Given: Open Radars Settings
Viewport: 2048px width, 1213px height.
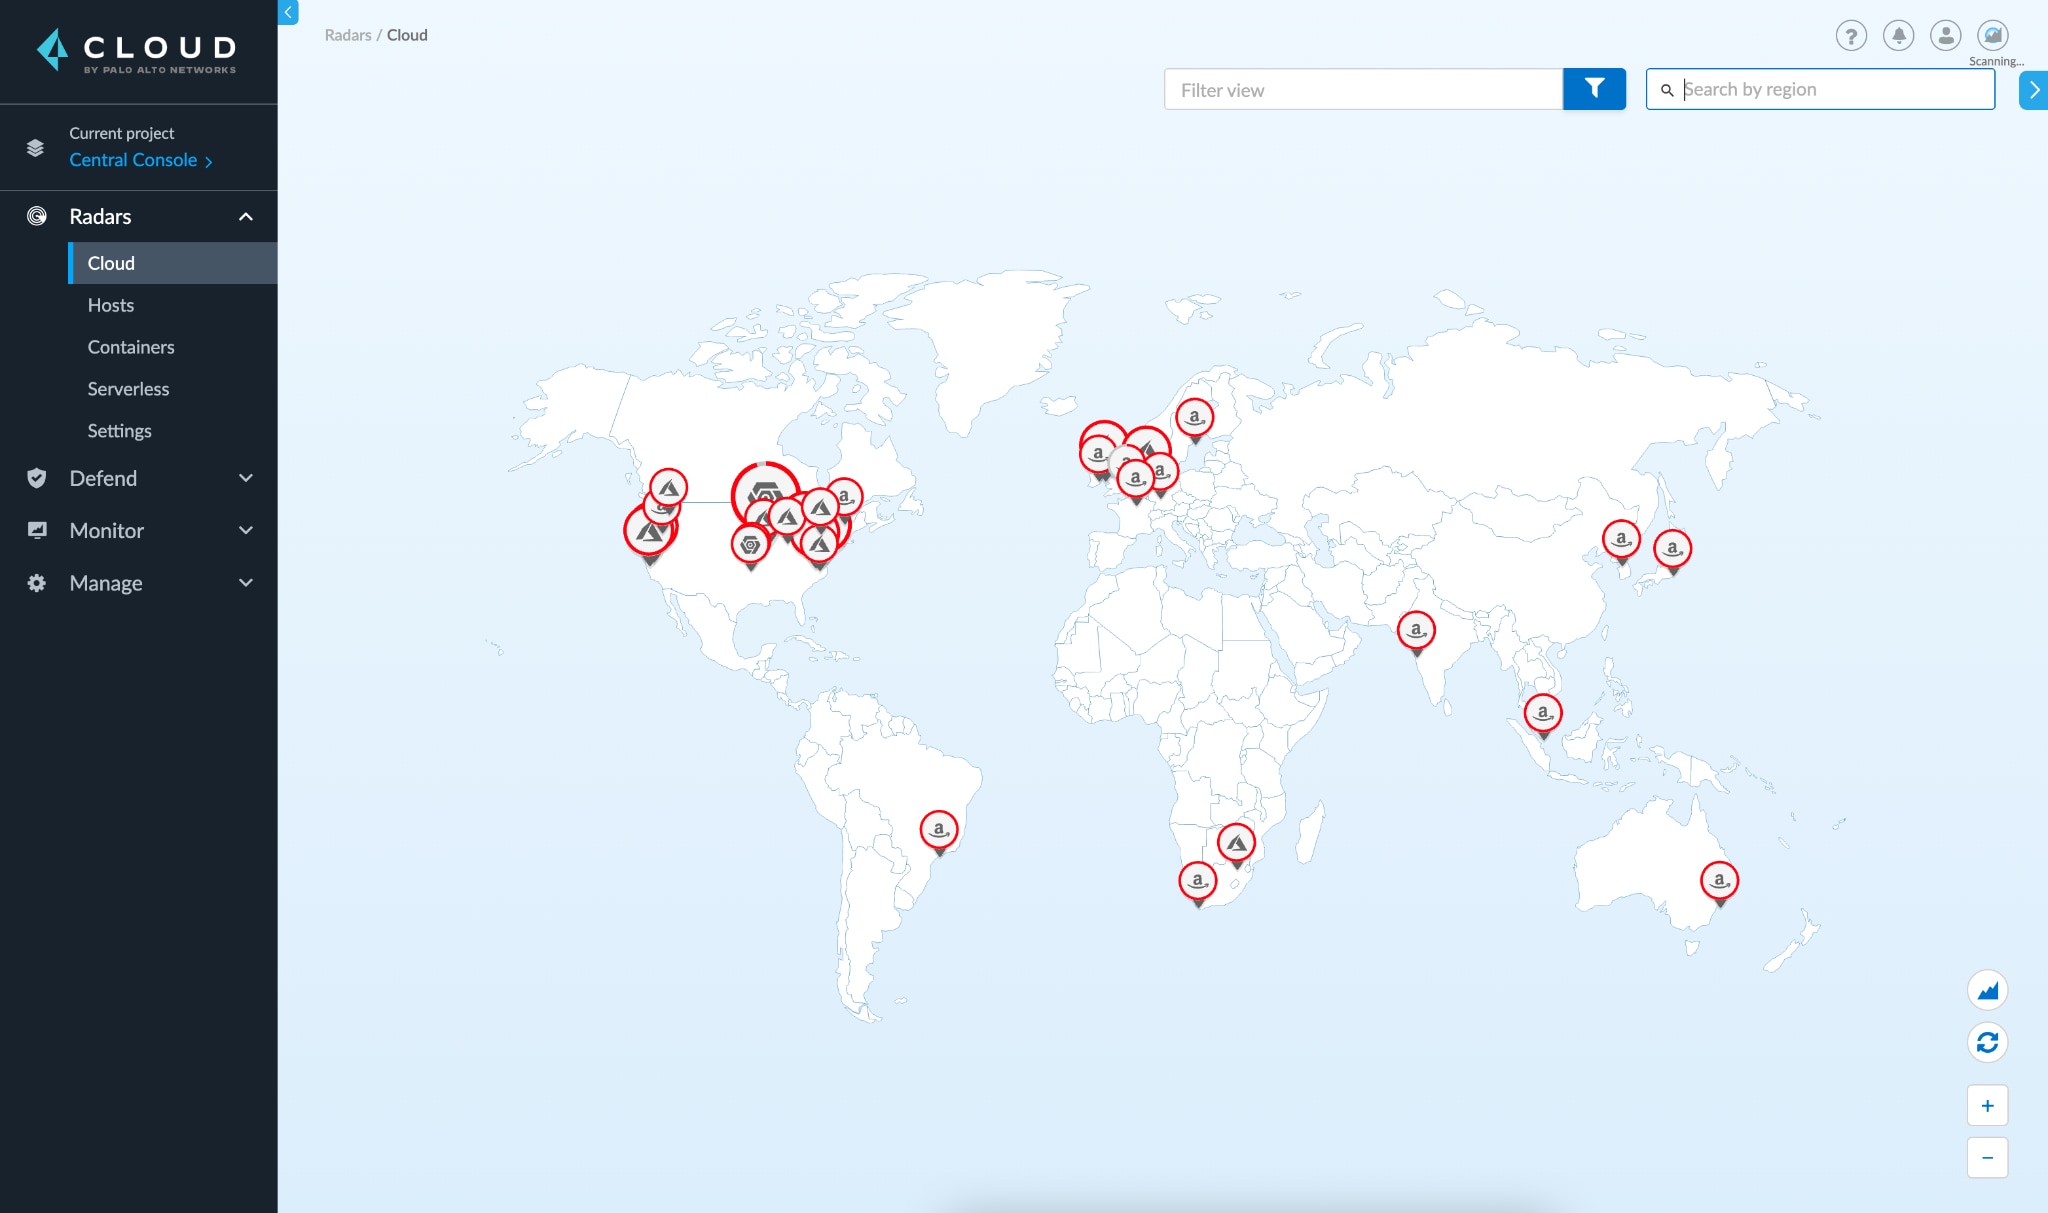Looking at the screenshot, I should 119,431.
